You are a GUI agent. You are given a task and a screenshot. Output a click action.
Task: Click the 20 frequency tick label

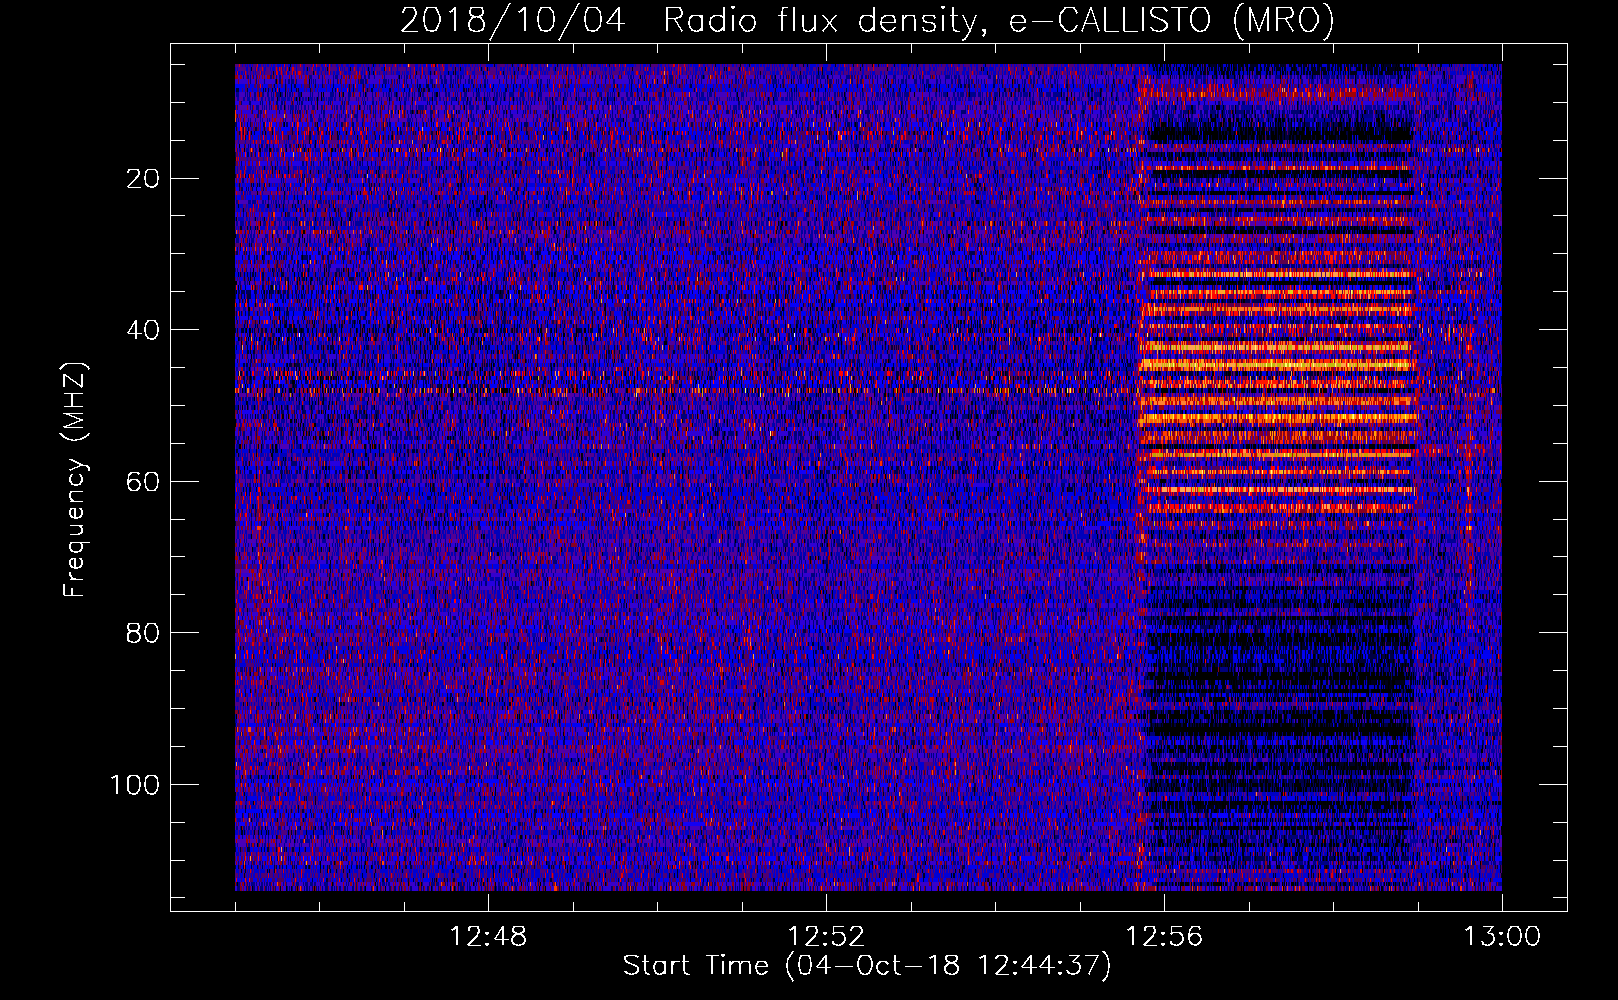pos(143,179)
